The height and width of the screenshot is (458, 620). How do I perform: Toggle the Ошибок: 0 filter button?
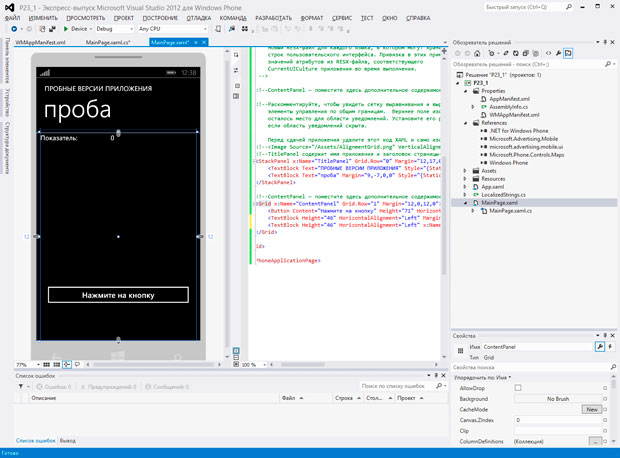(54, 387)
